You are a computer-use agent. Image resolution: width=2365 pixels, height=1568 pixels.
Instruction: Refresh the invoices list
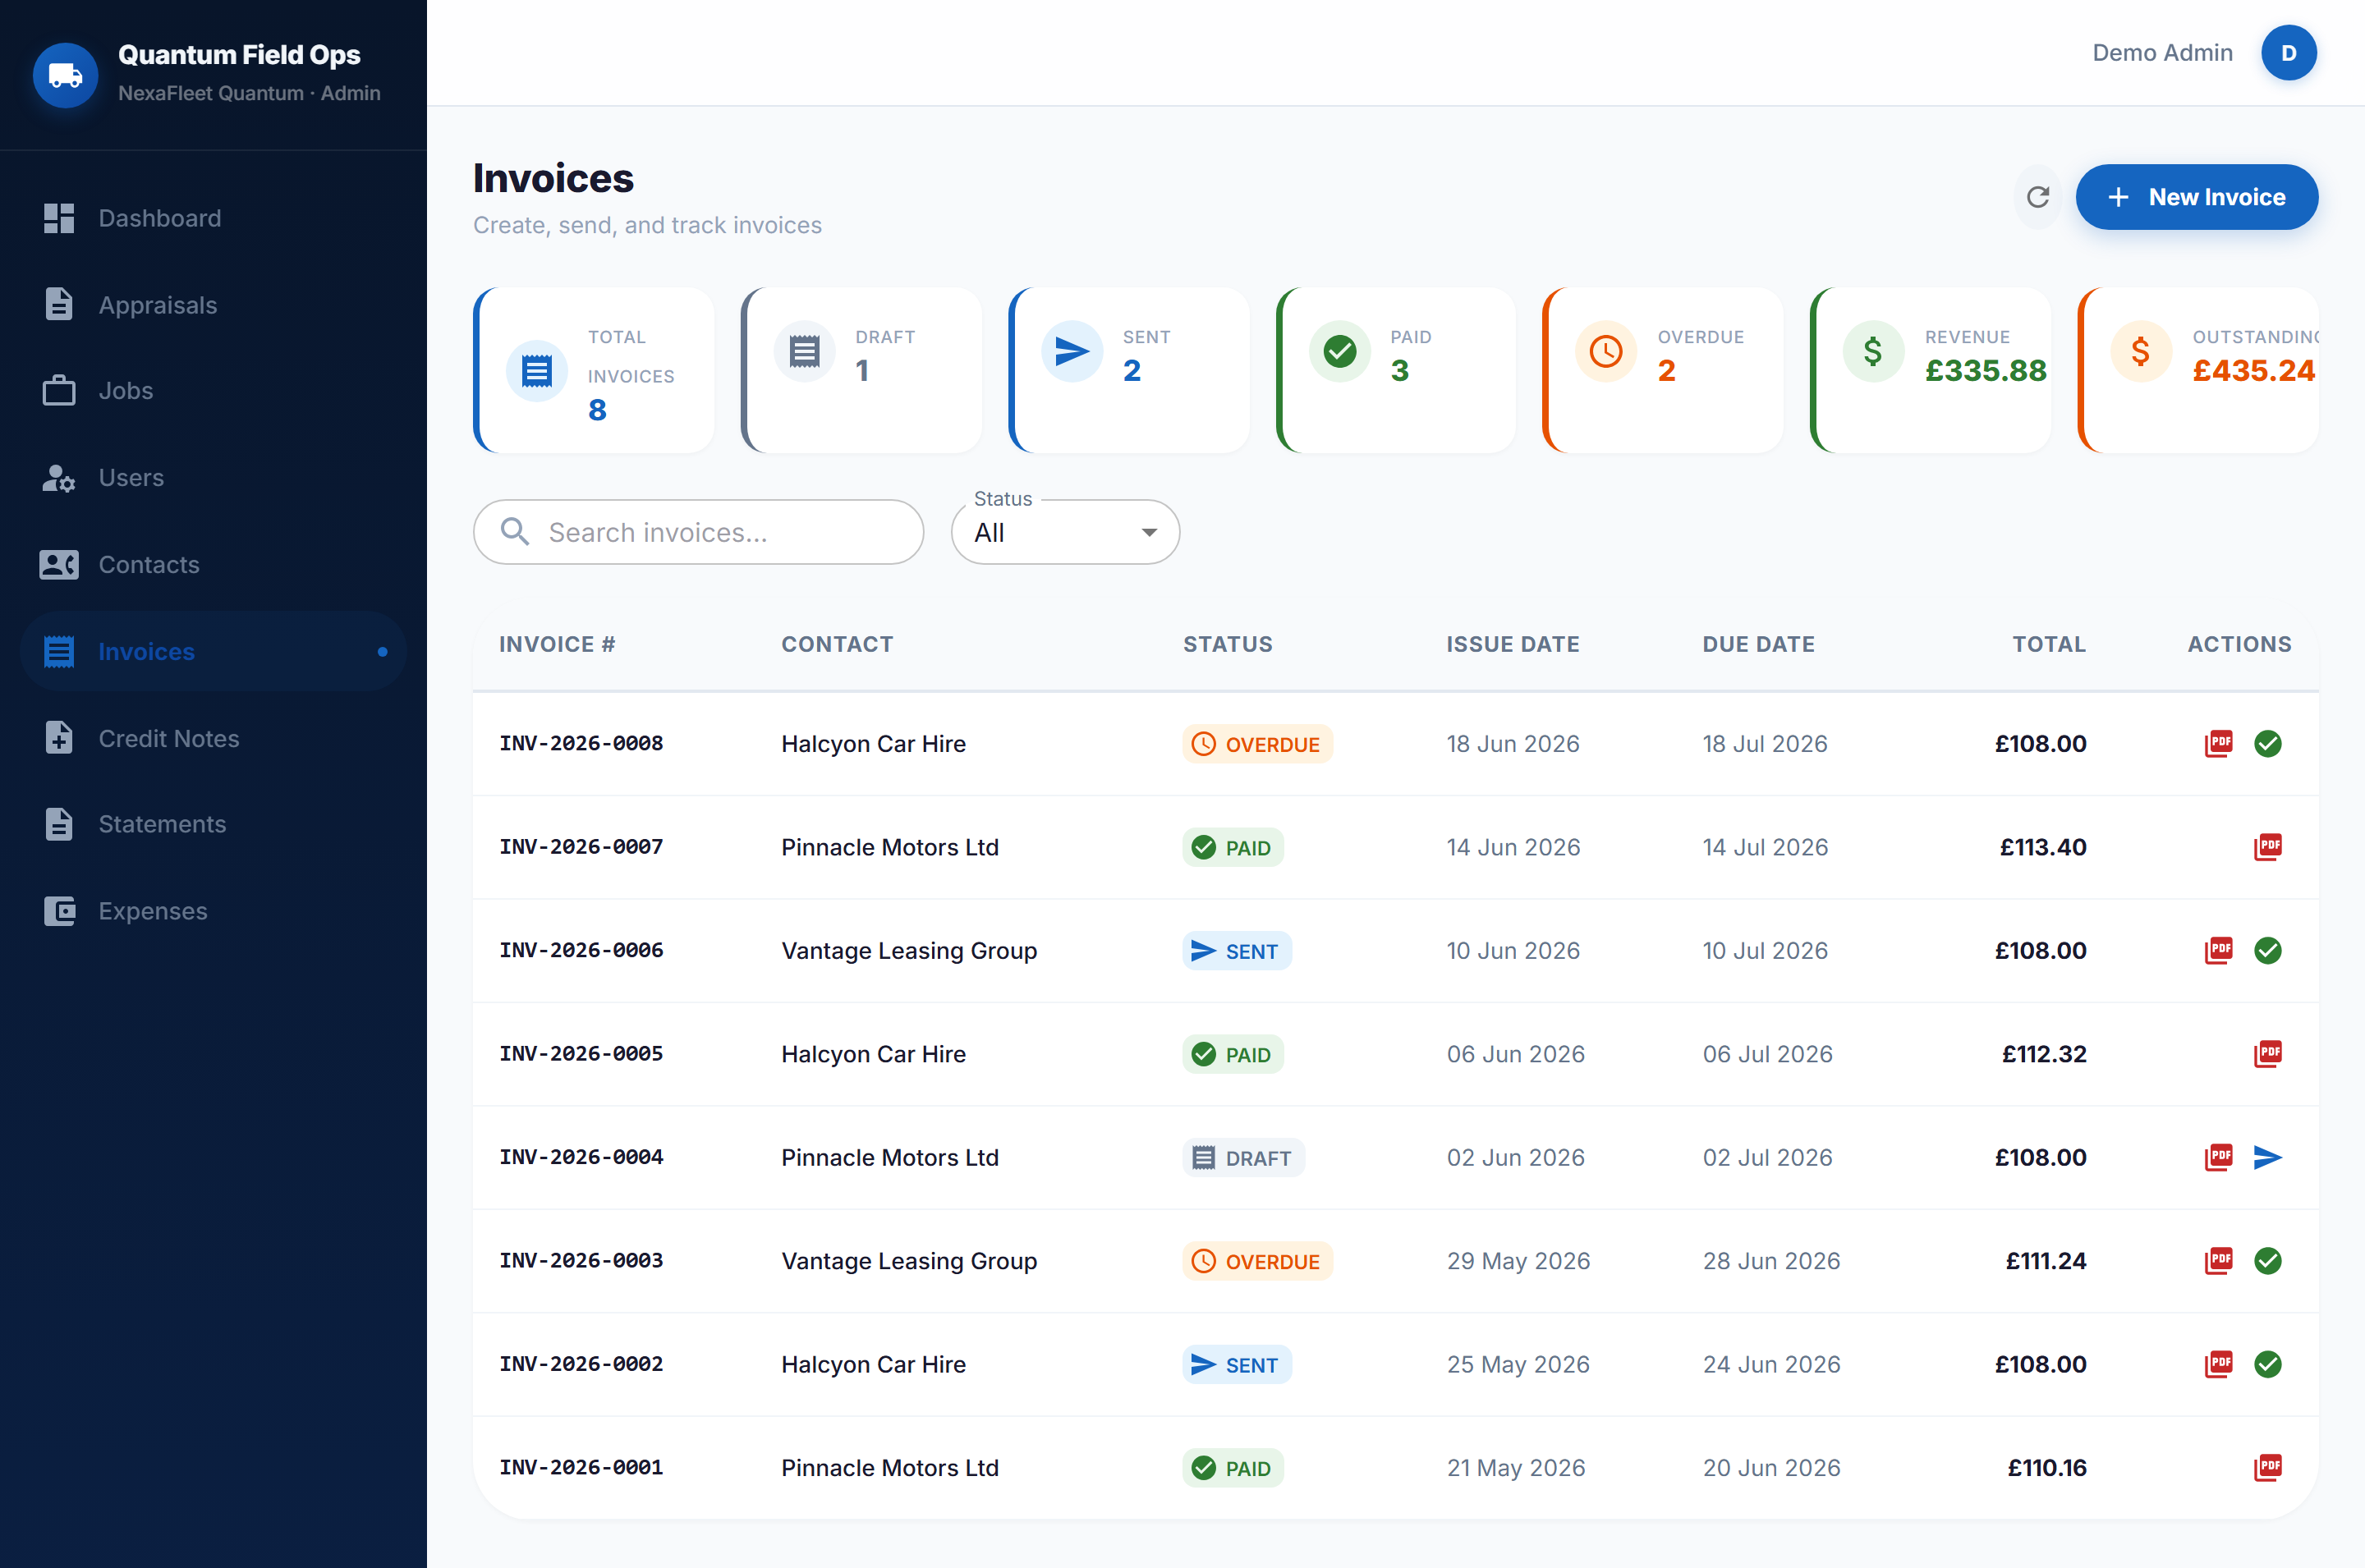point(2037,197)
